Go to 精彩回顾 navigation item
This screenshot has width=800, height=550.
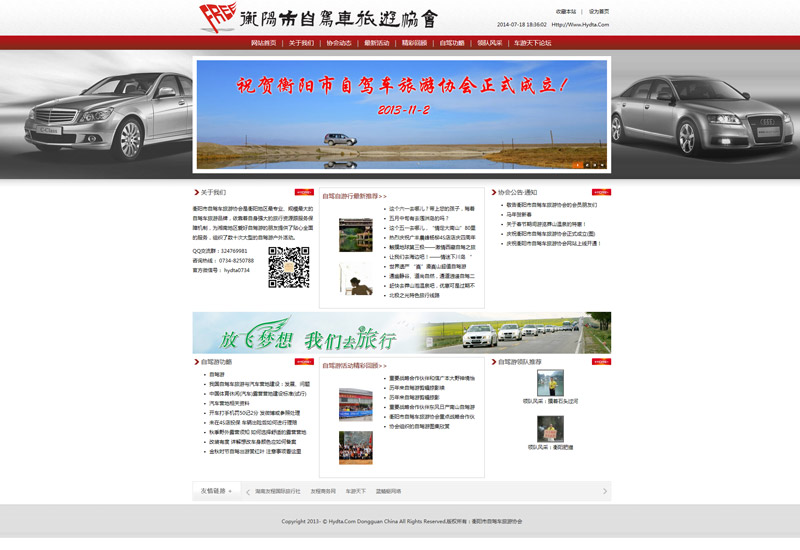pos(414,43)
